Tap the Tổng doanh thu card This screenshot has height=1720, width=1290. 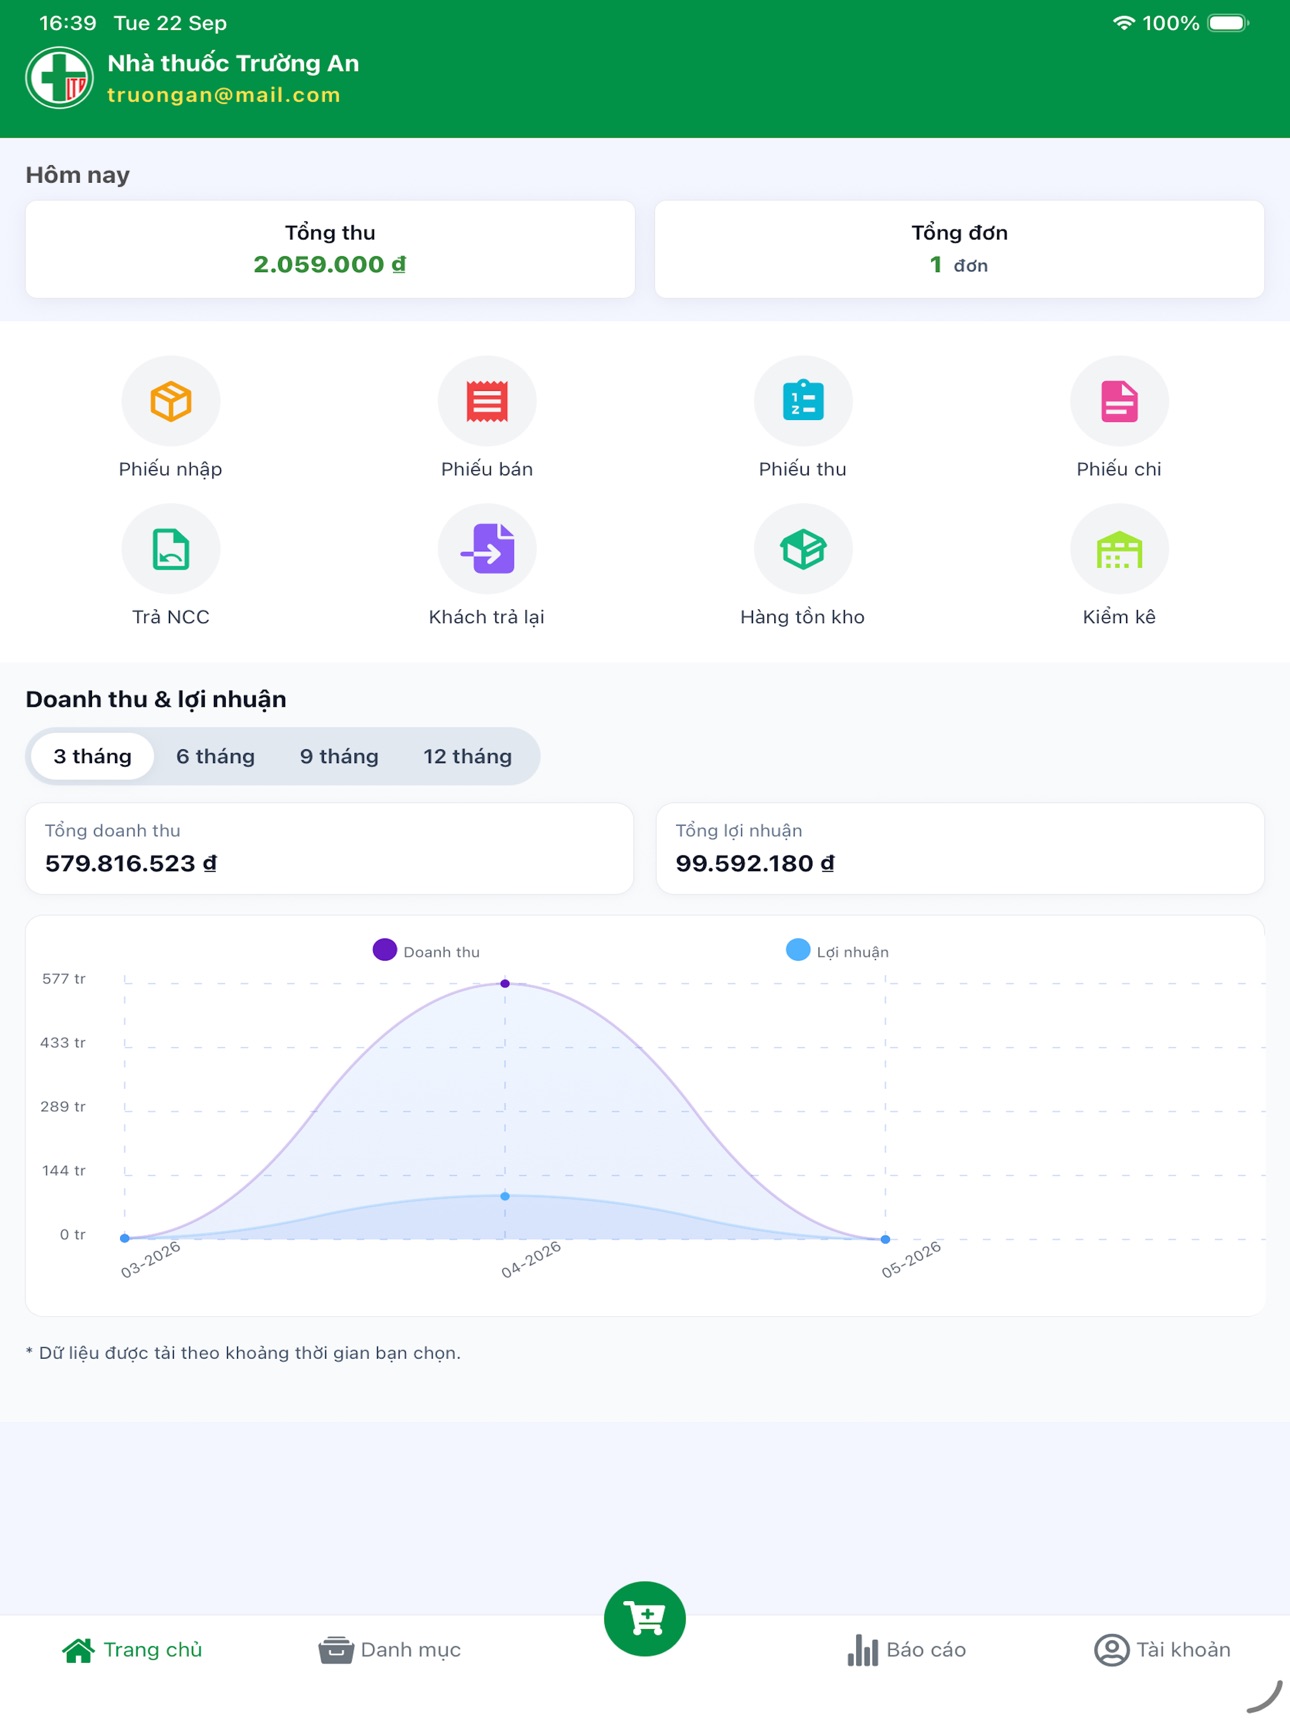click(330, 848)
